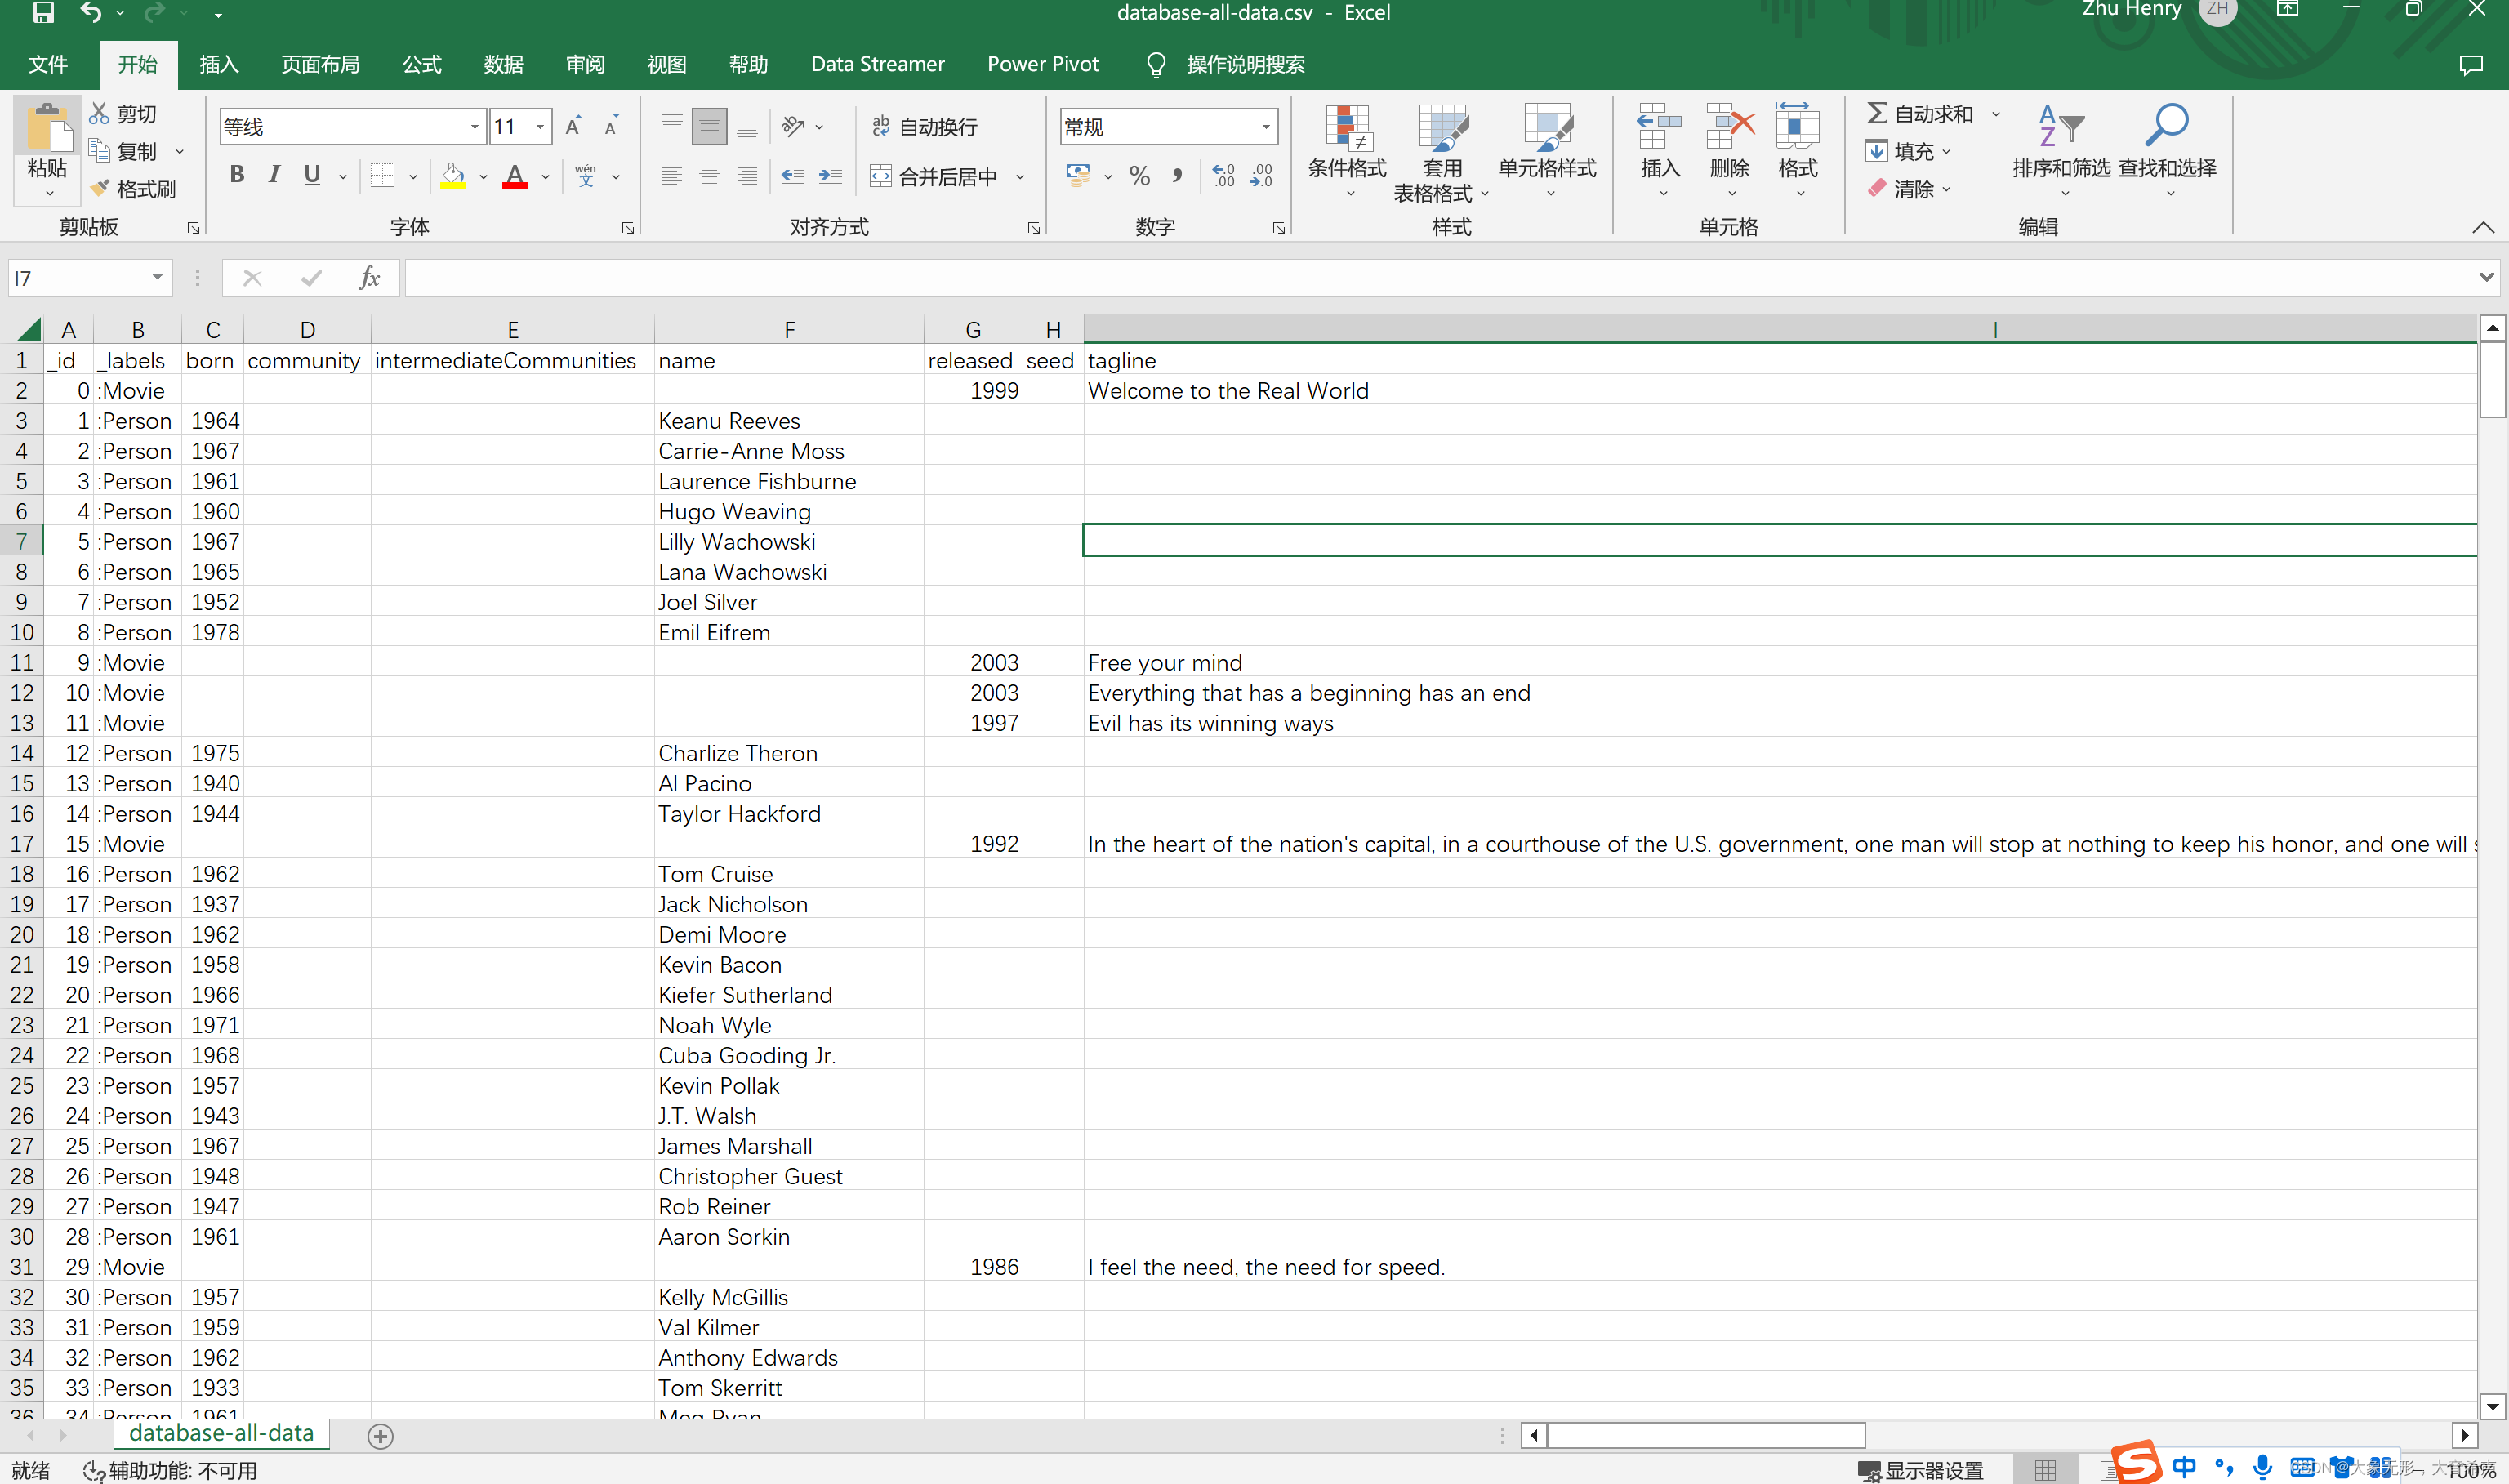The image size is (2509, 1484).
Task: Toggle right text alignment
Action: point(747,176)
